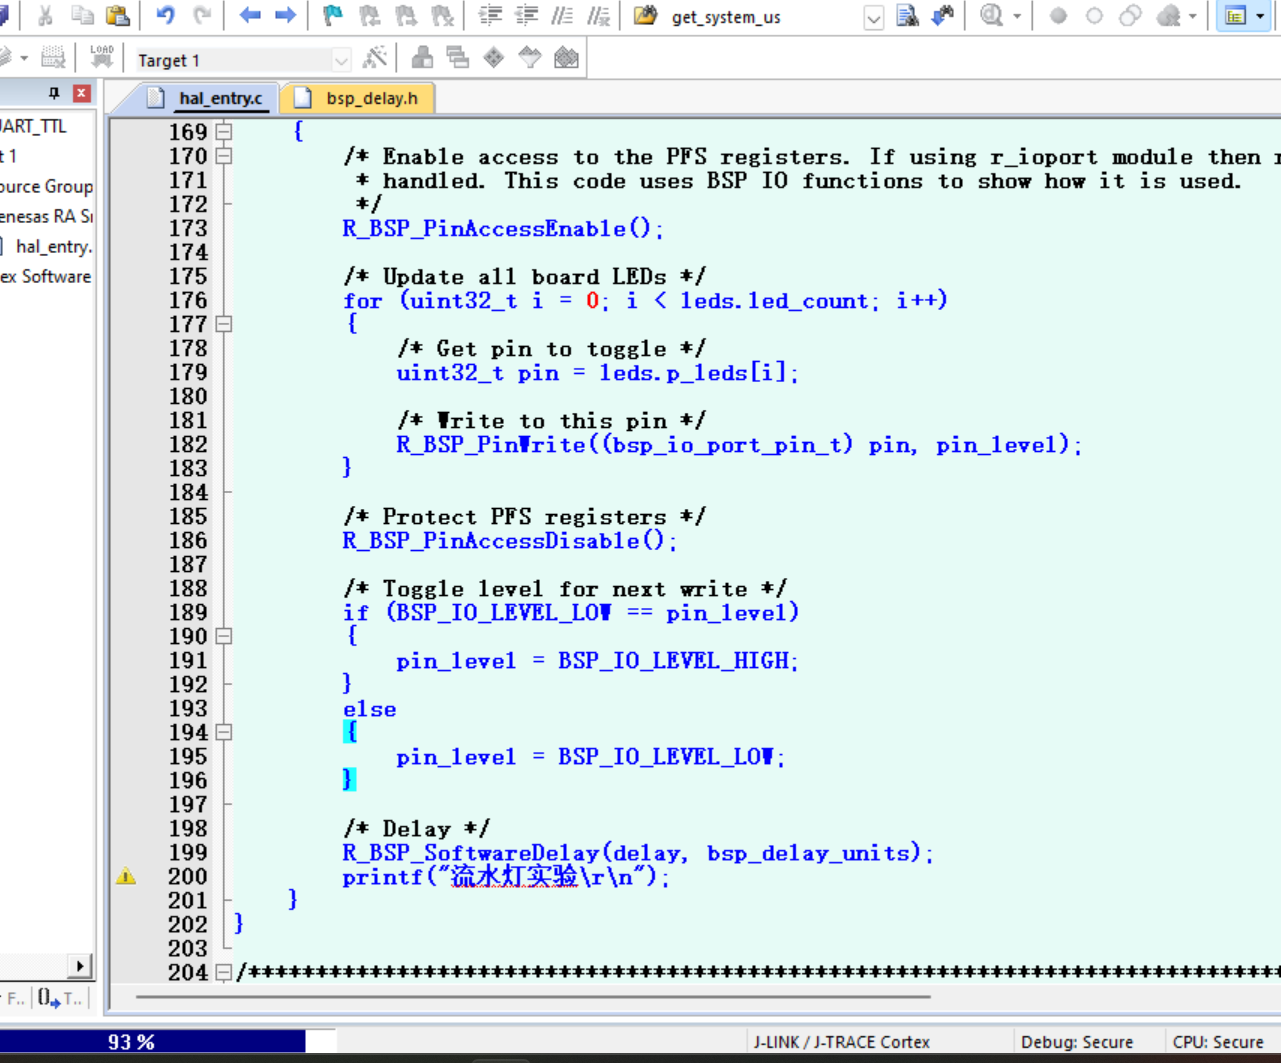This screenshot has height=1063, width=1281.
Task: Open the debug session dropdown arrow
Action: 1017,16
